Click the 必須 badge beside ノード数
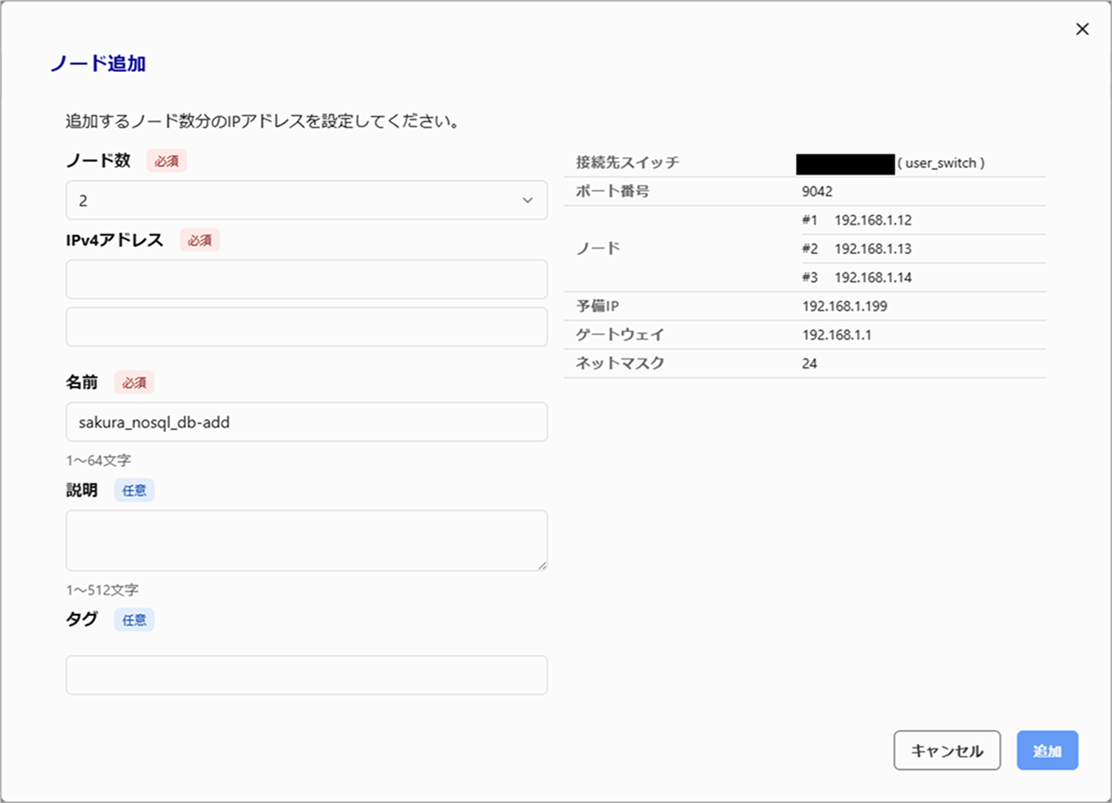Viewport: 1112px width, 803px height. coord(166,160)
